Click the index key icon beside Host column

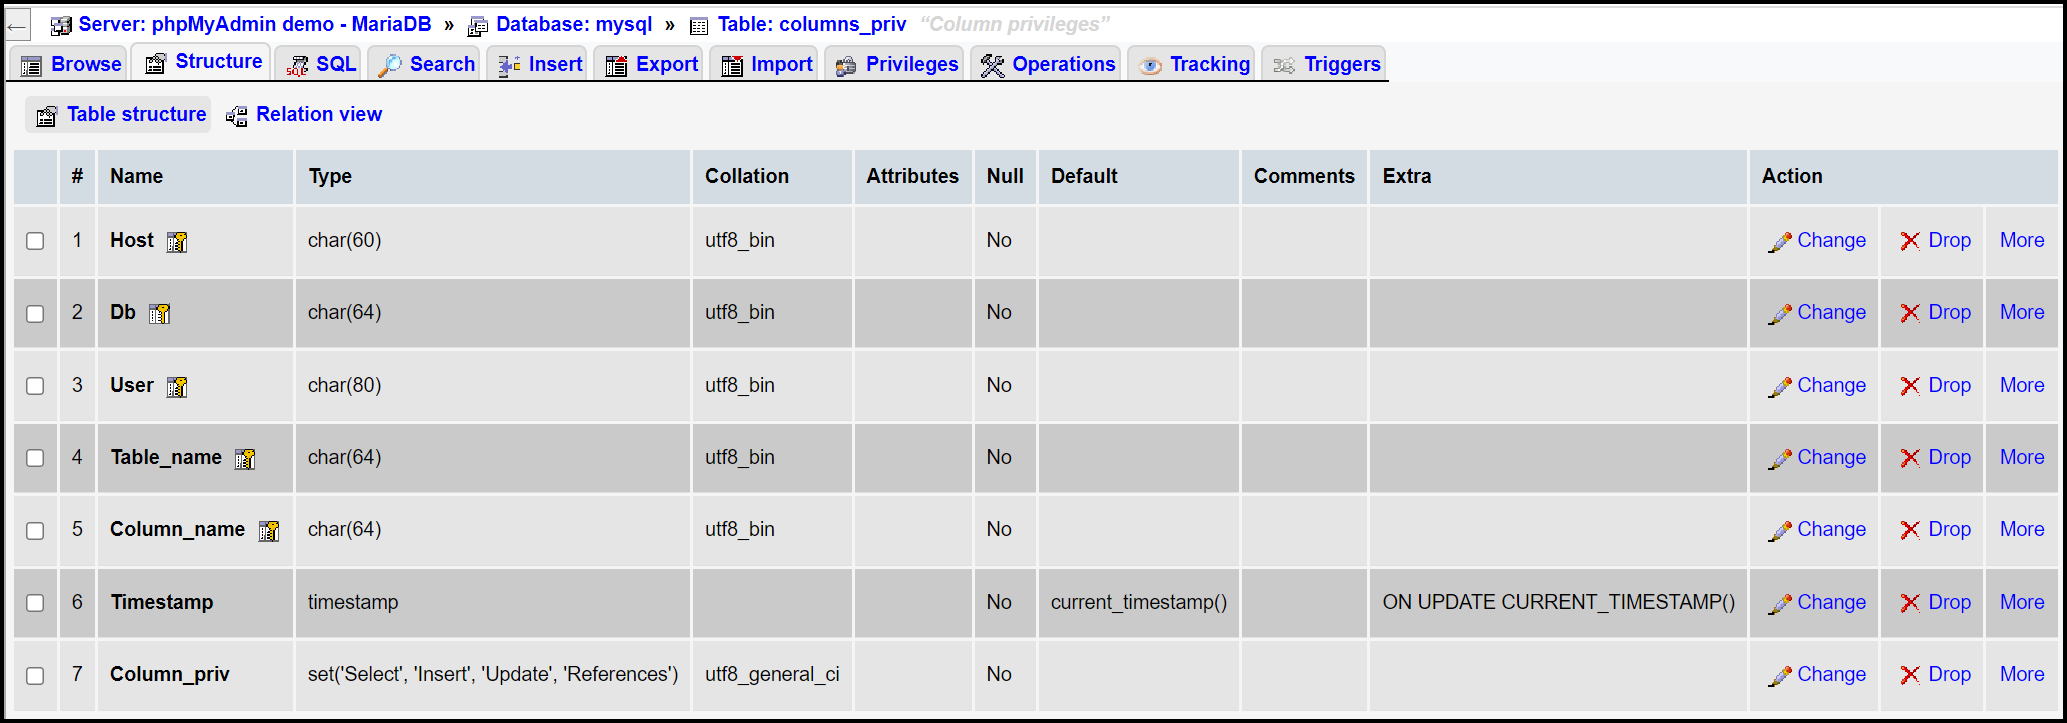(x=176, y=241)
